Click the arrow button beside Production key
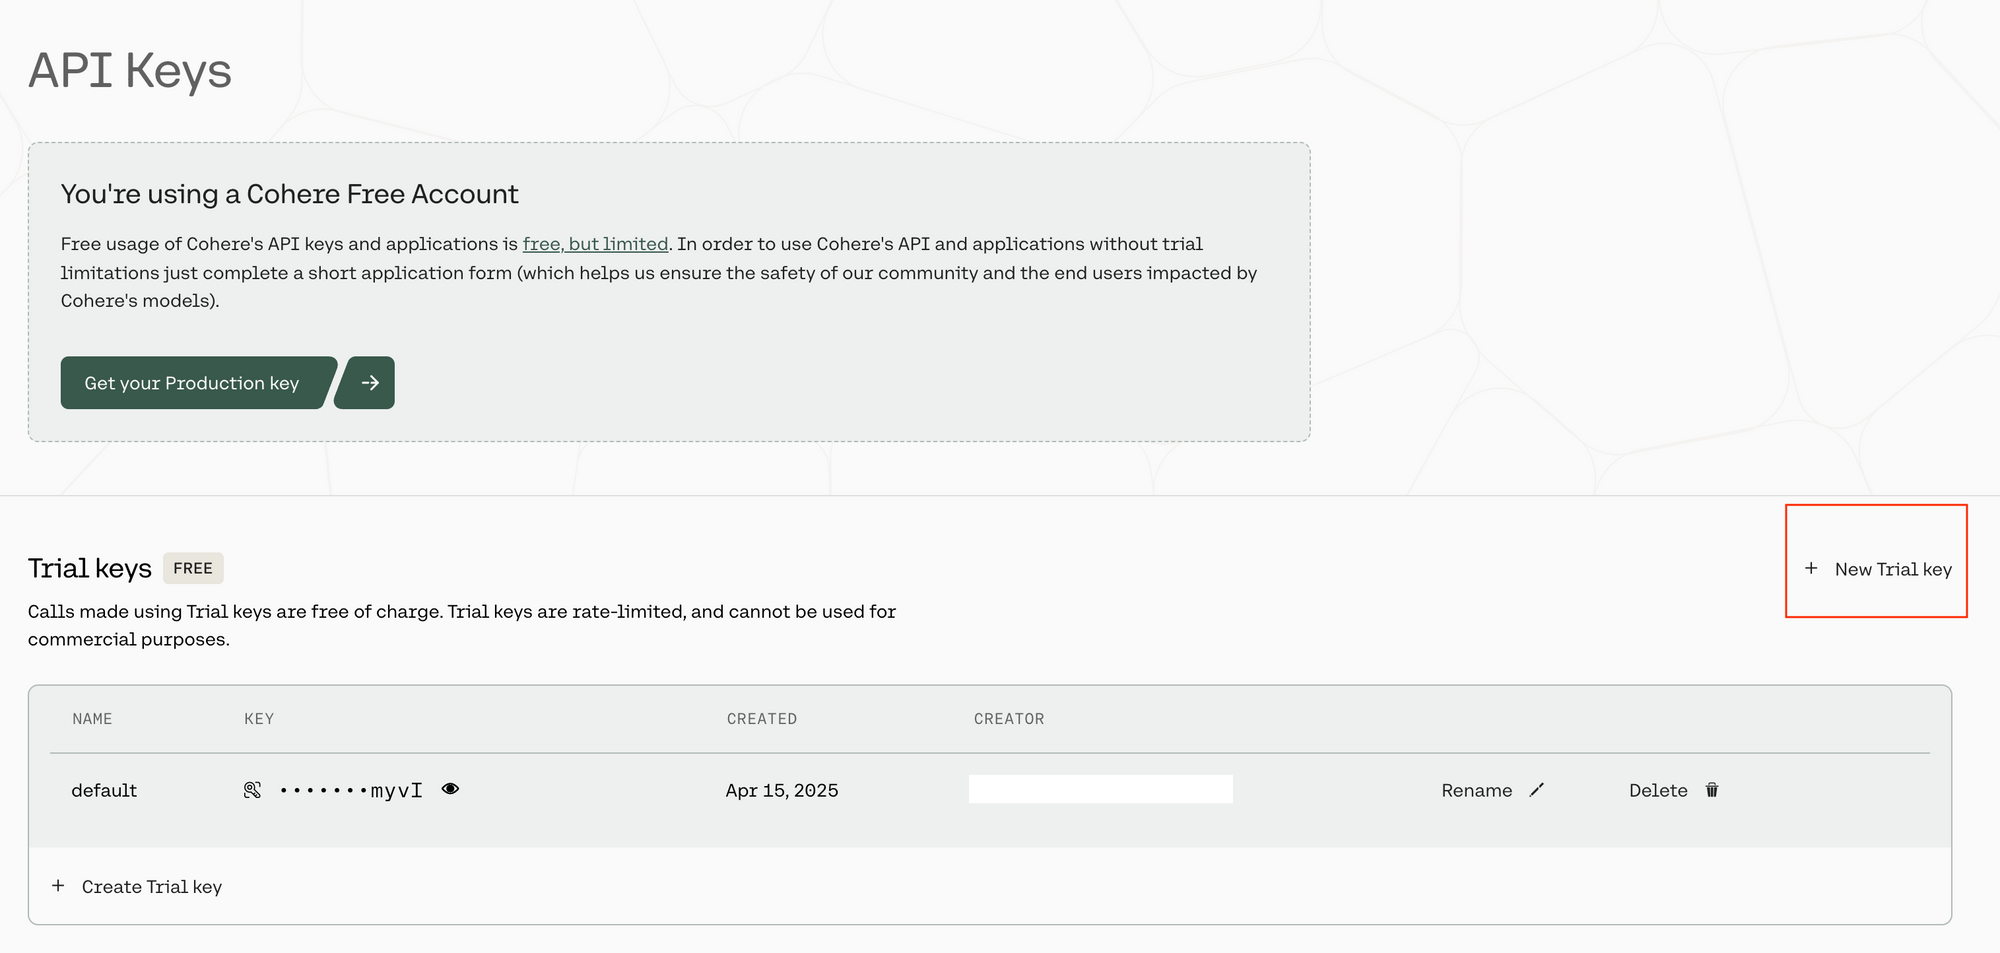2000x953 pixels. pos(366,383)
